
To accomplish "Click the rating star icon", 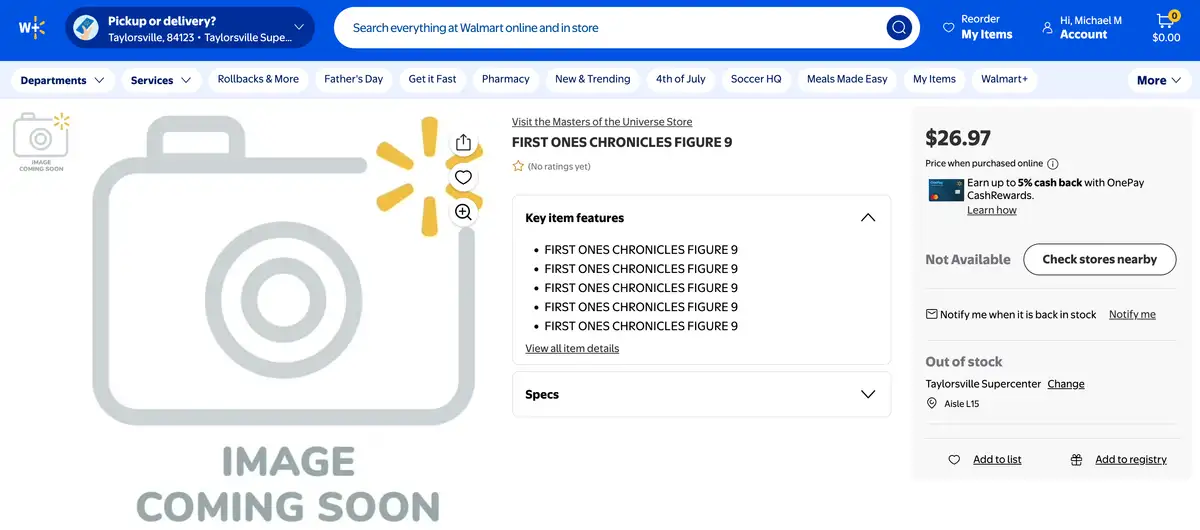I will (518, 166).
